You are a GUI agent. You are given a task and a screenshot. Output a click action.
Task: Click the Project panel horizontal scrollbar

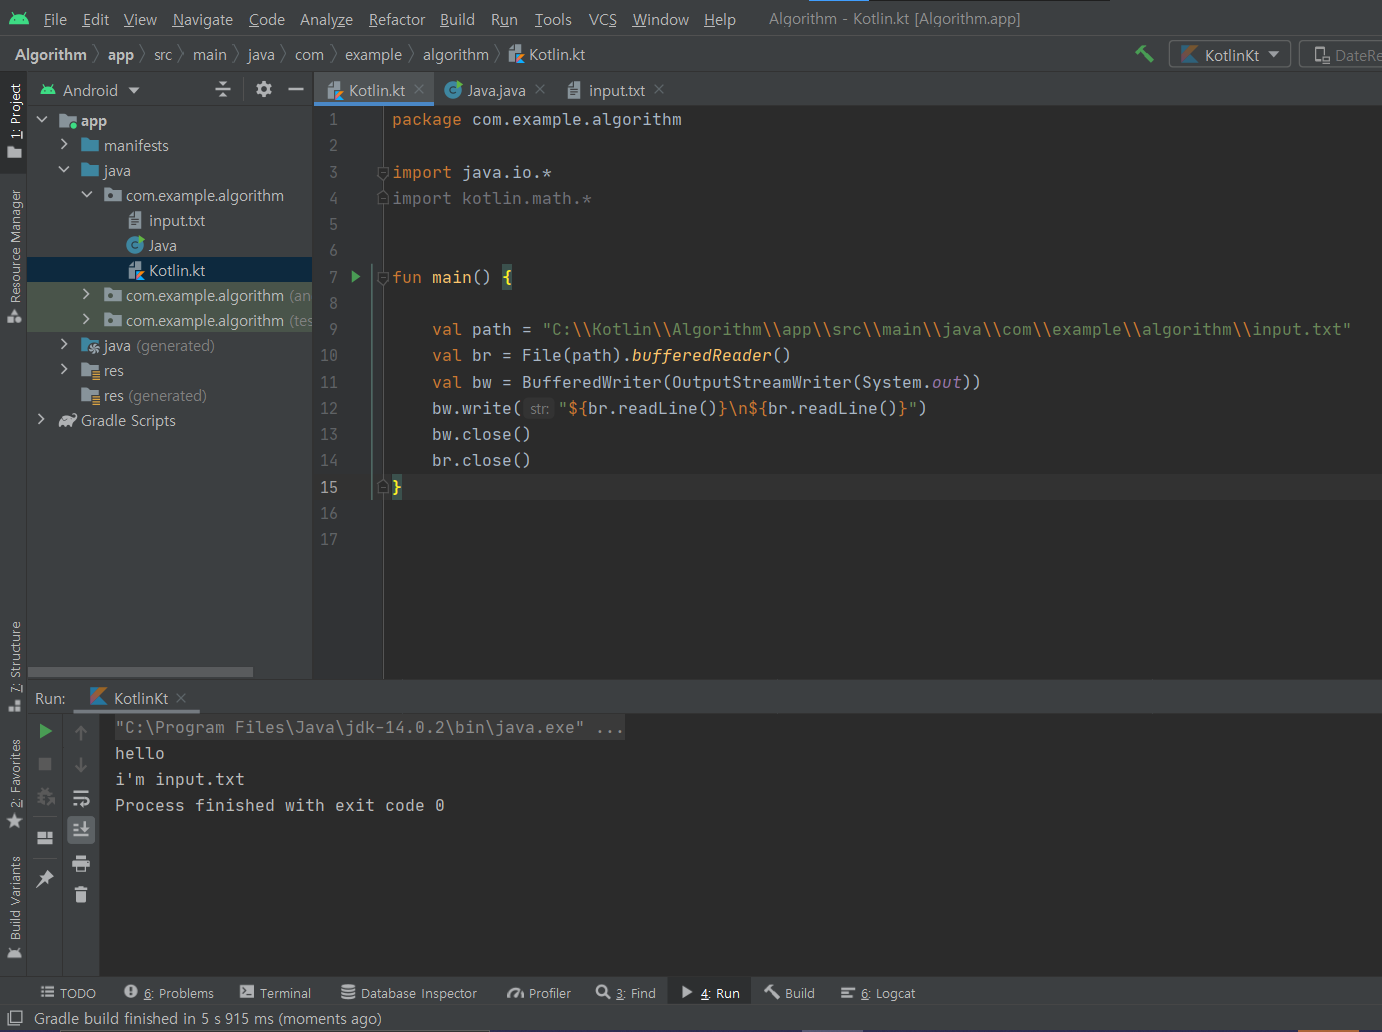140,672
